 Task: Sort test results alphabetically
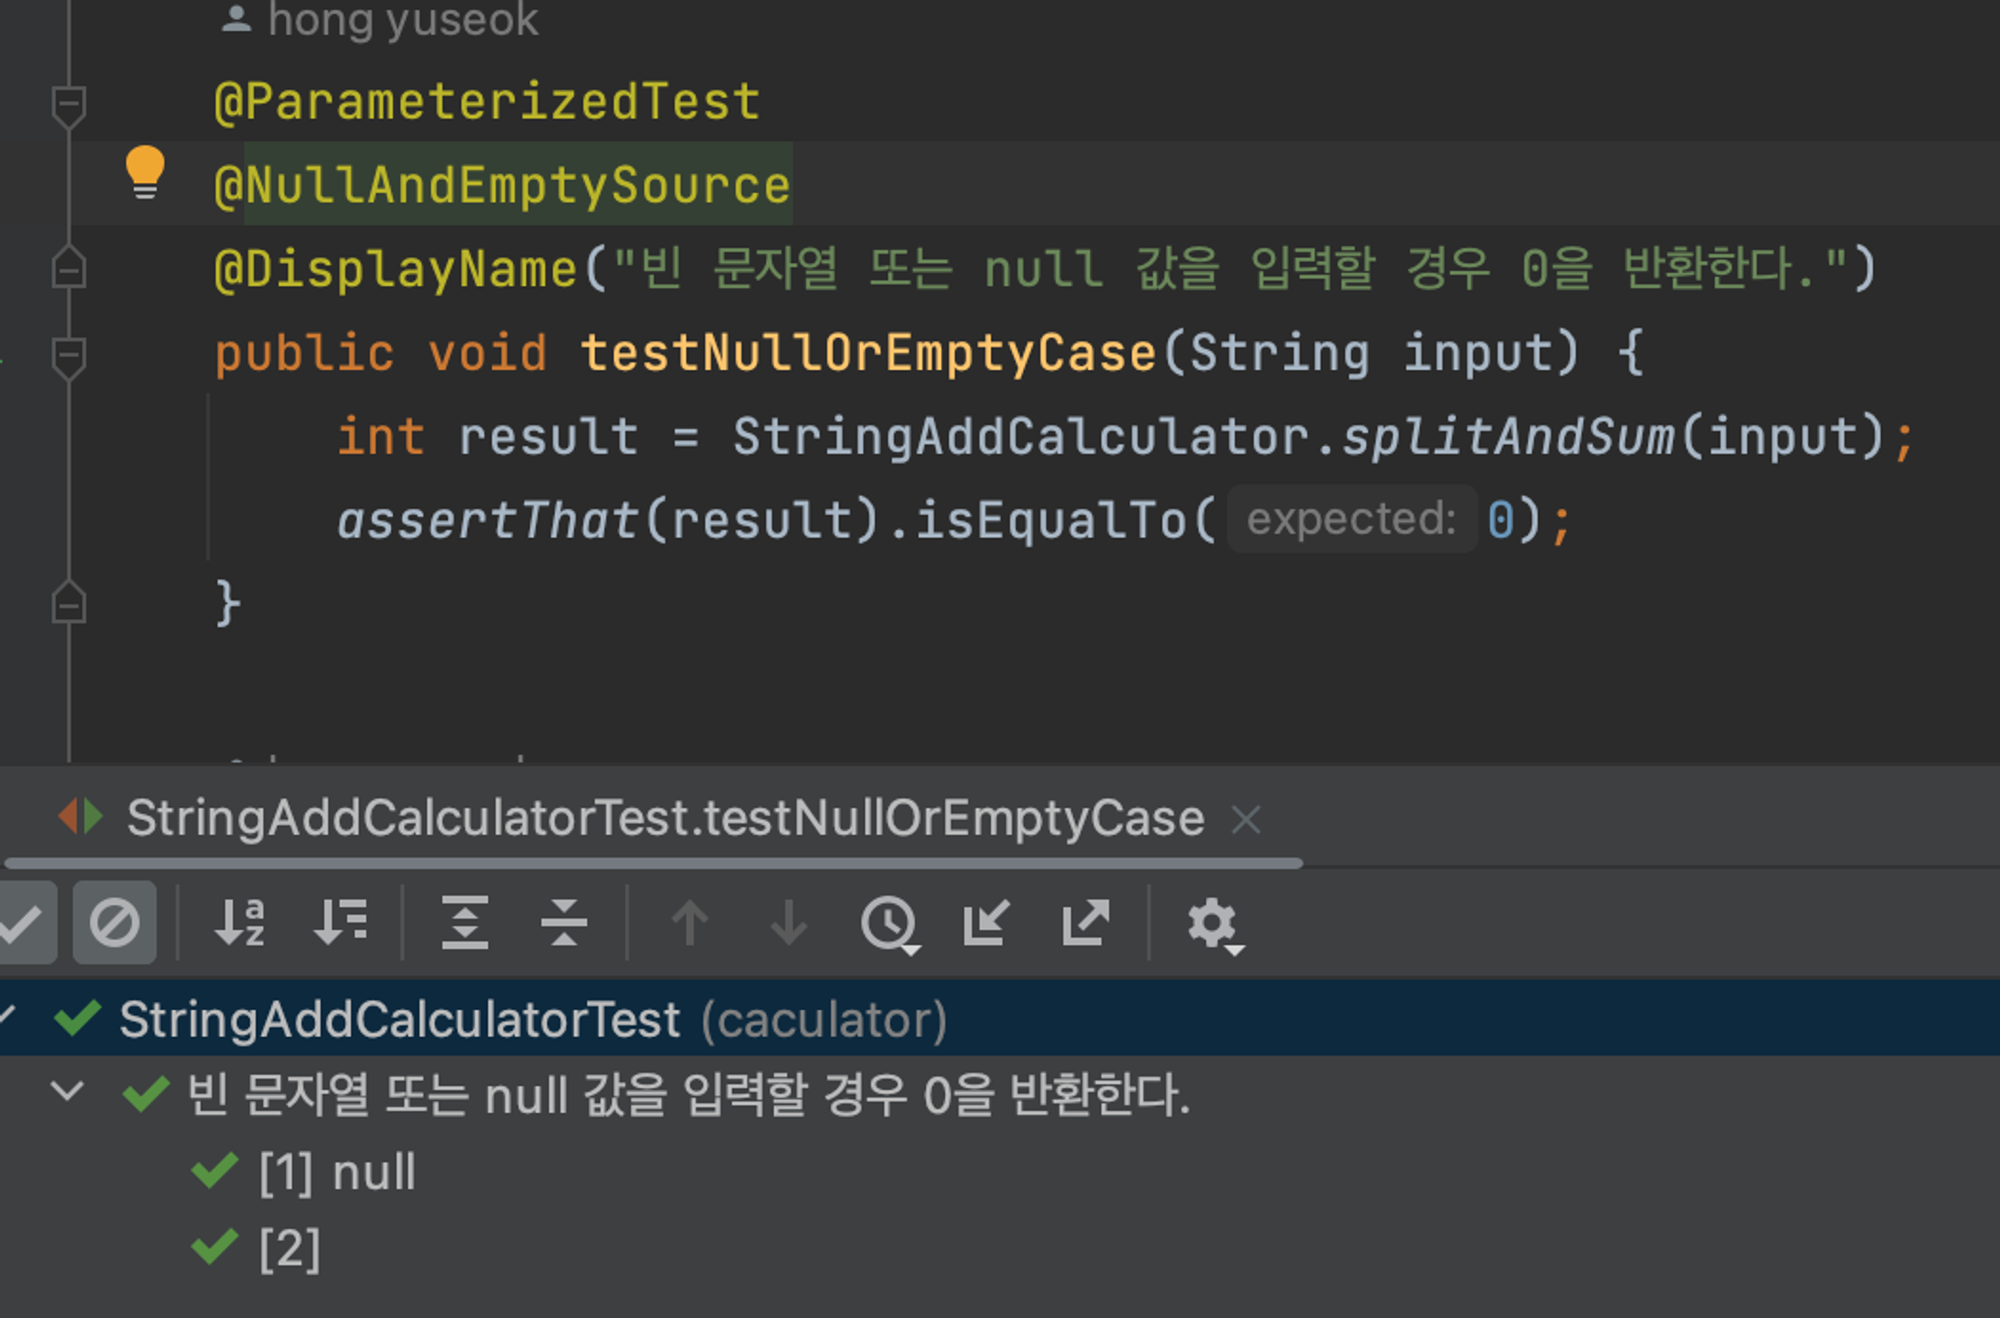[x=240, y=922]
